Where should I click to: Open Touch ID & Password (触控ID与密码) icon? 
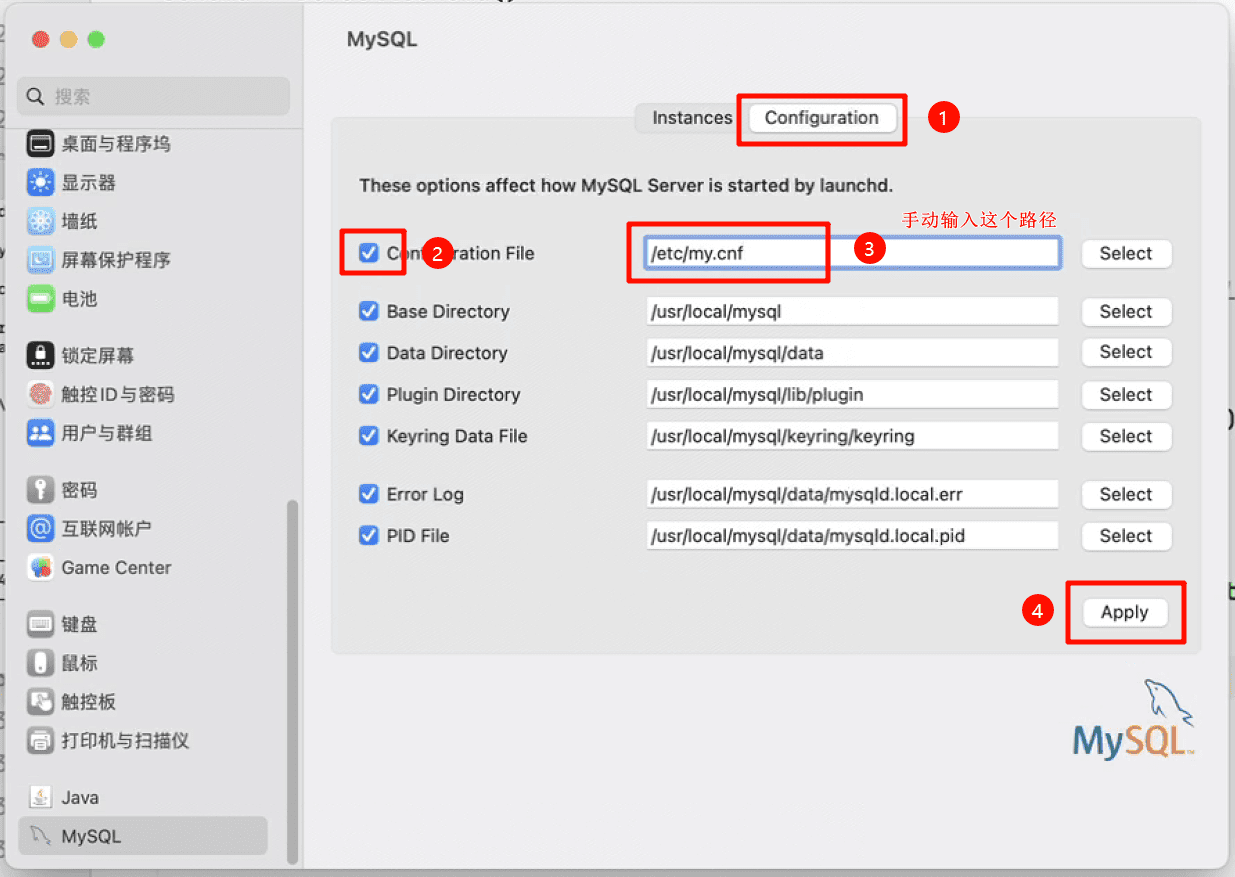[40, 394]
